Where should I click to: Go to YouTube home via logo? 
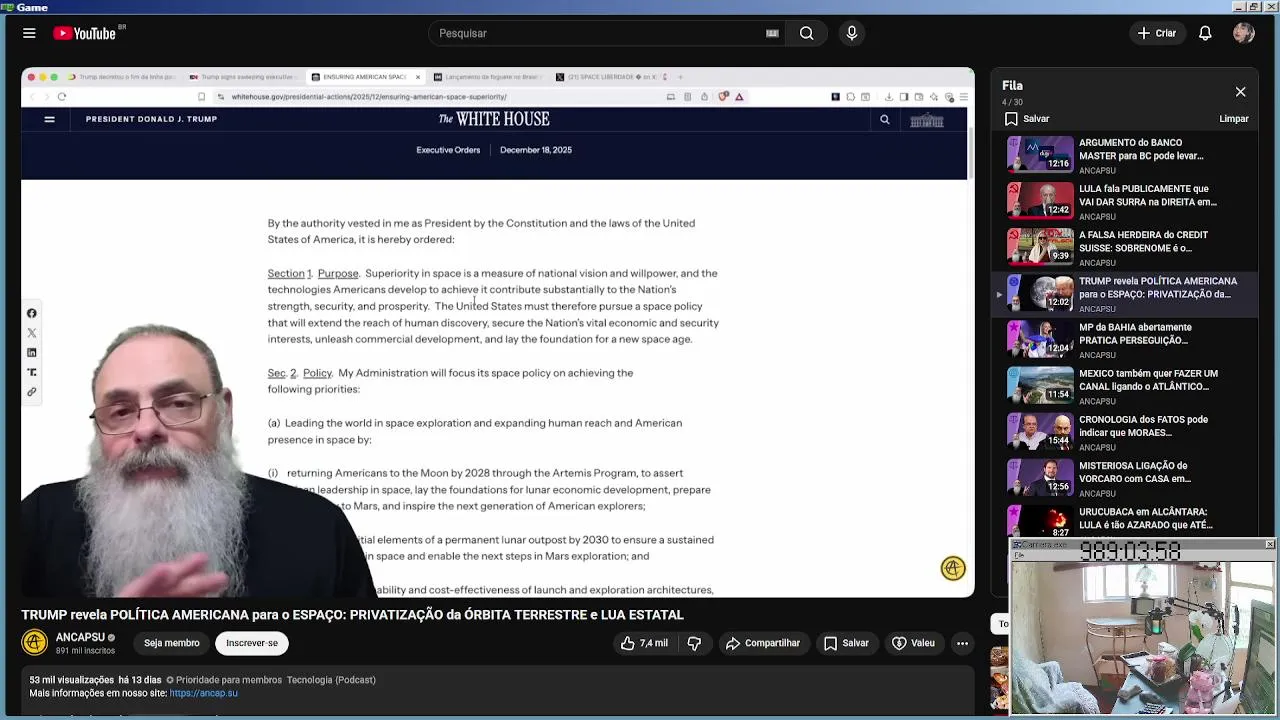click(85, 33)
